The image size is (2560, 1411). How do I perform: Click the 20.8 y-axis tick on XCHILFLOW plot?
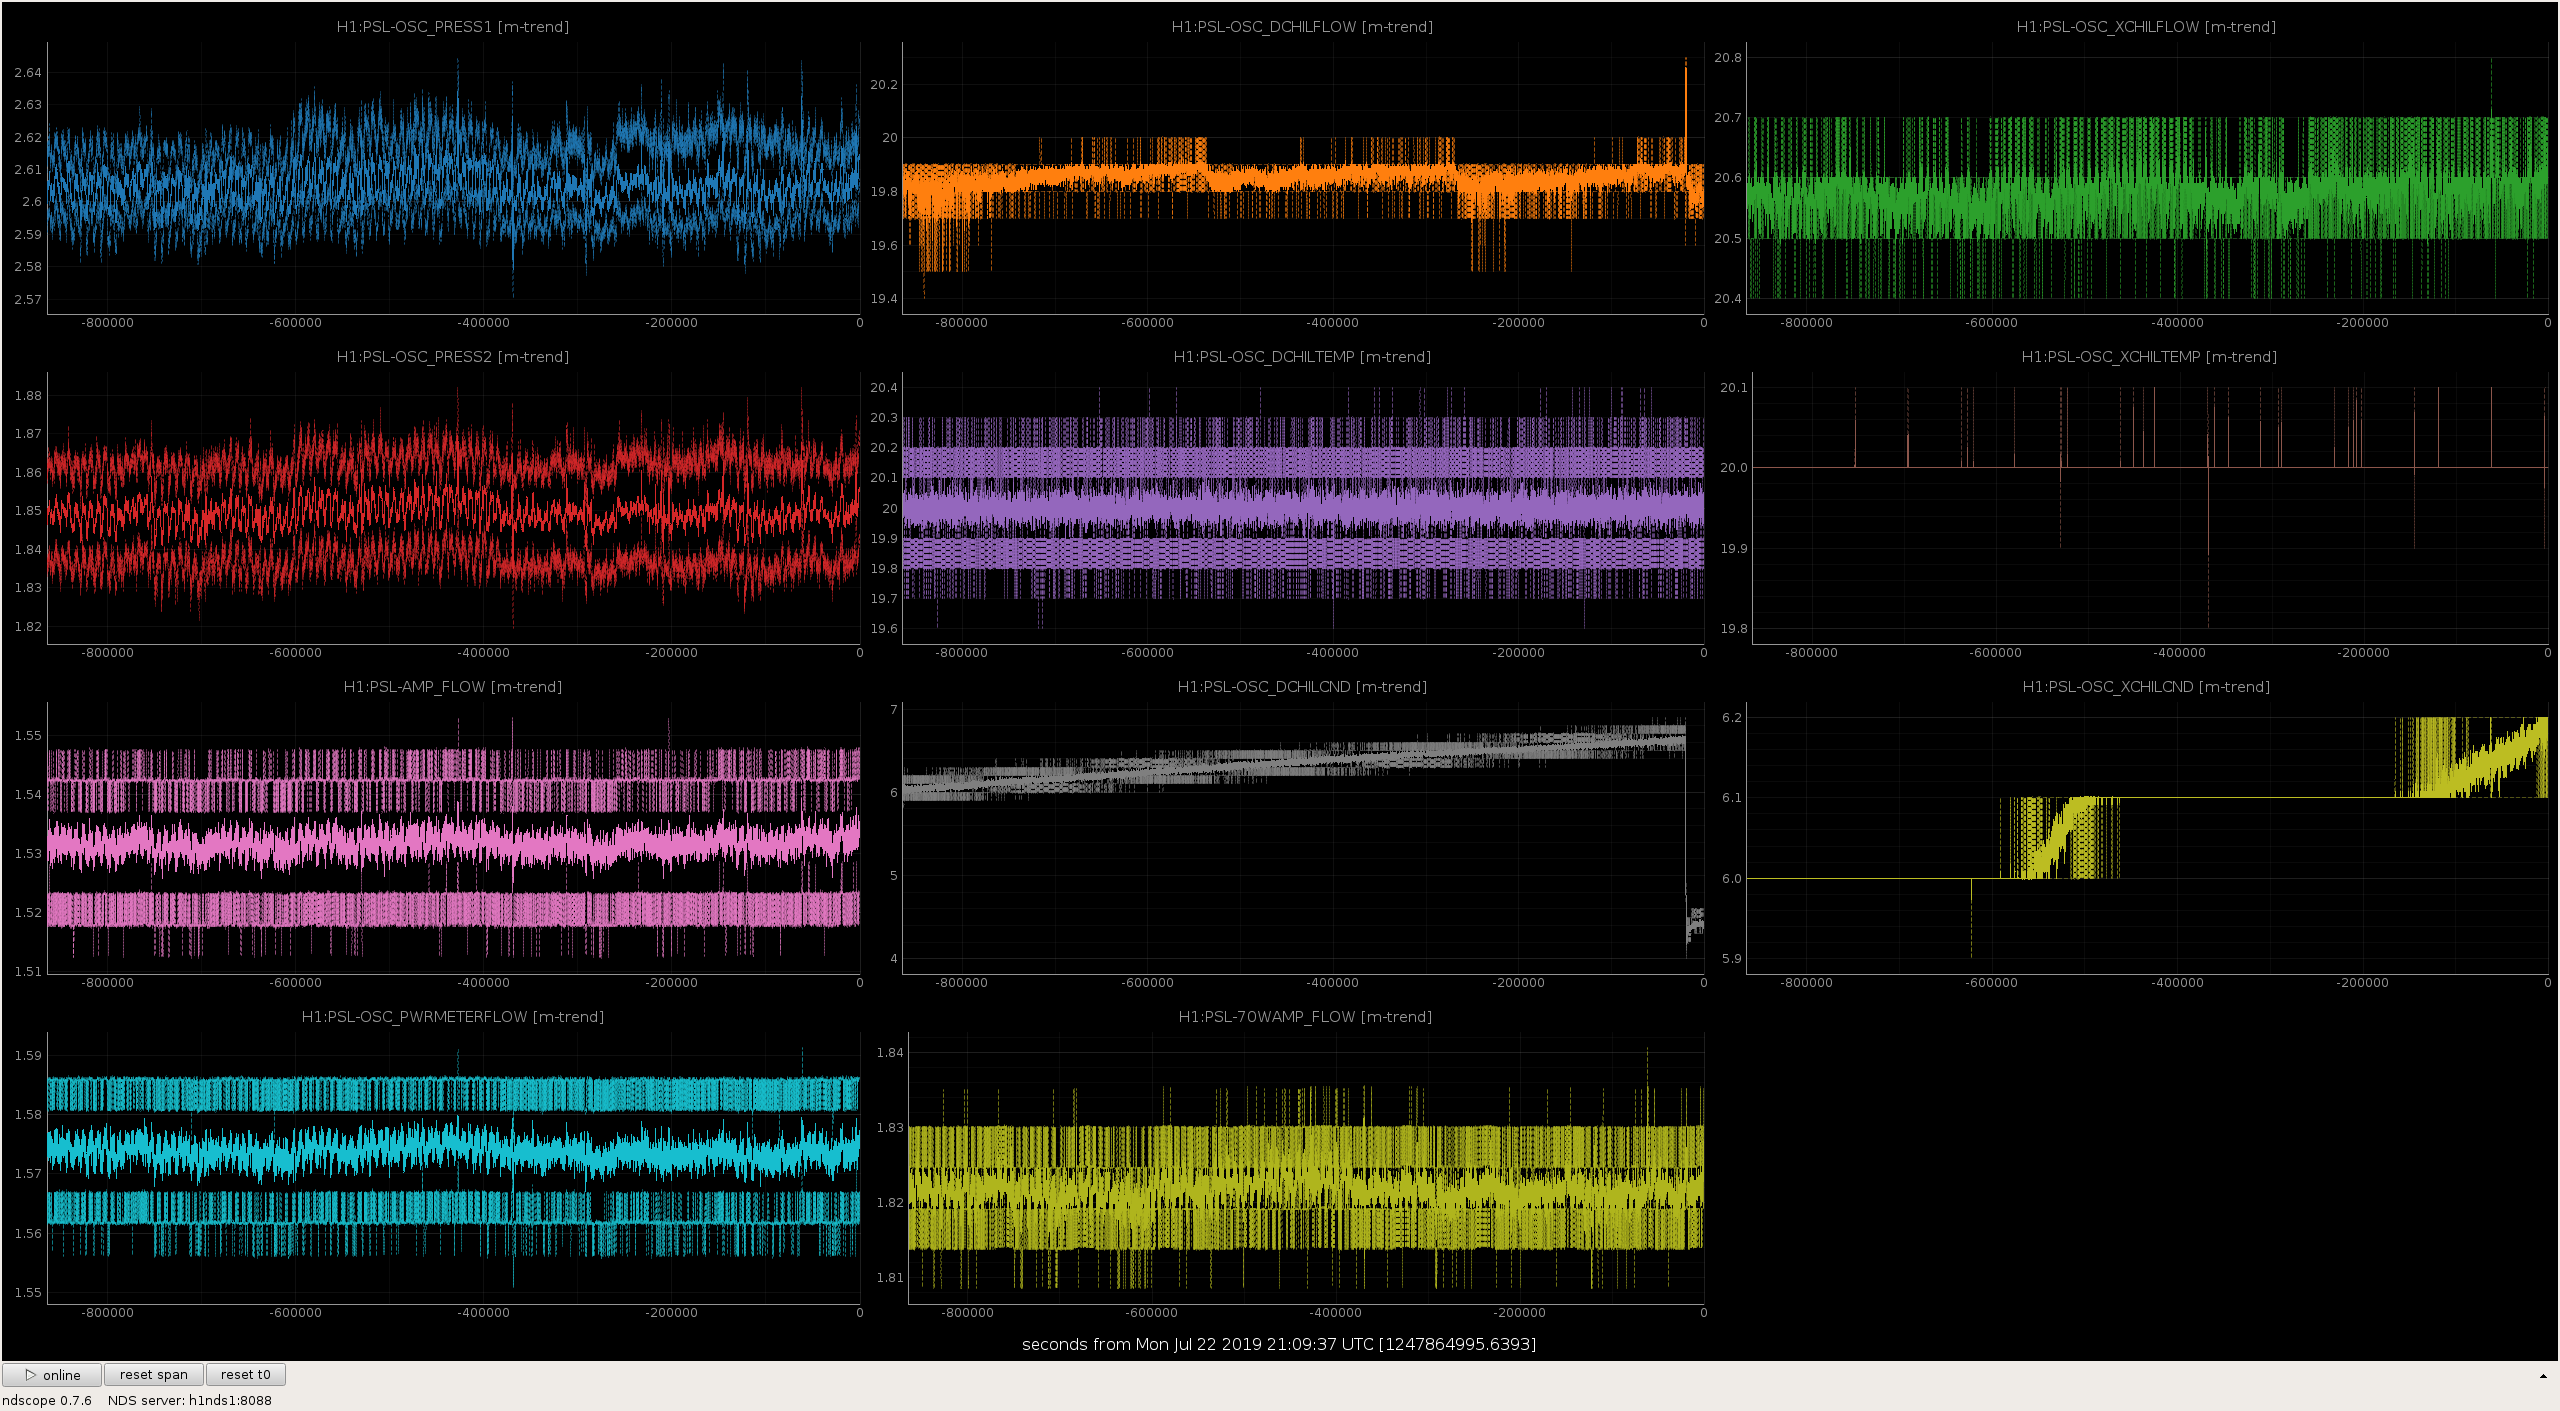pos(1728,58)
